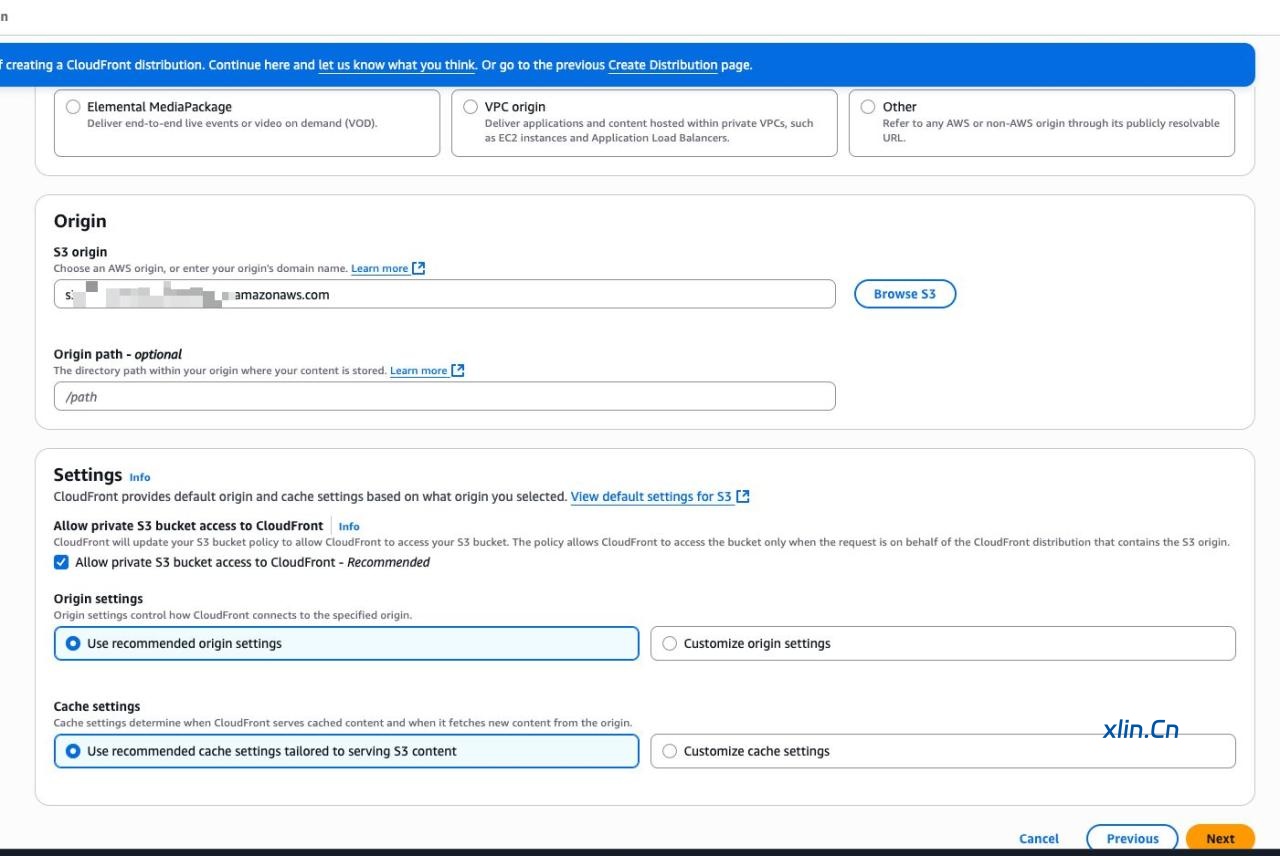Select Elemental MediaPackage origin type
1280x856 pixels.
tap(73, 107)
